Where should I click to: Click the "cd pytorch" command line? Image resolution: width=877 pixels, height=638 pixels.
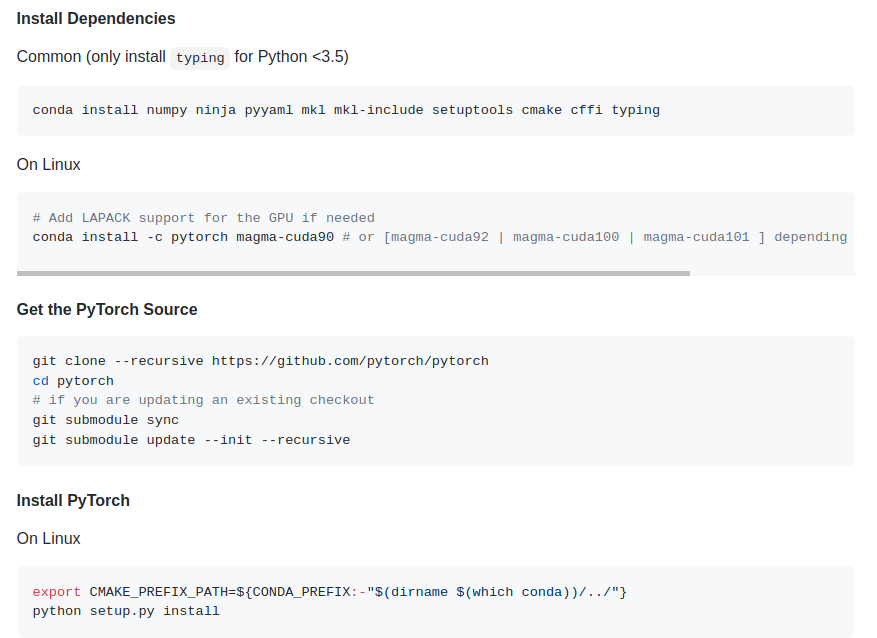[x=73, y=380]
